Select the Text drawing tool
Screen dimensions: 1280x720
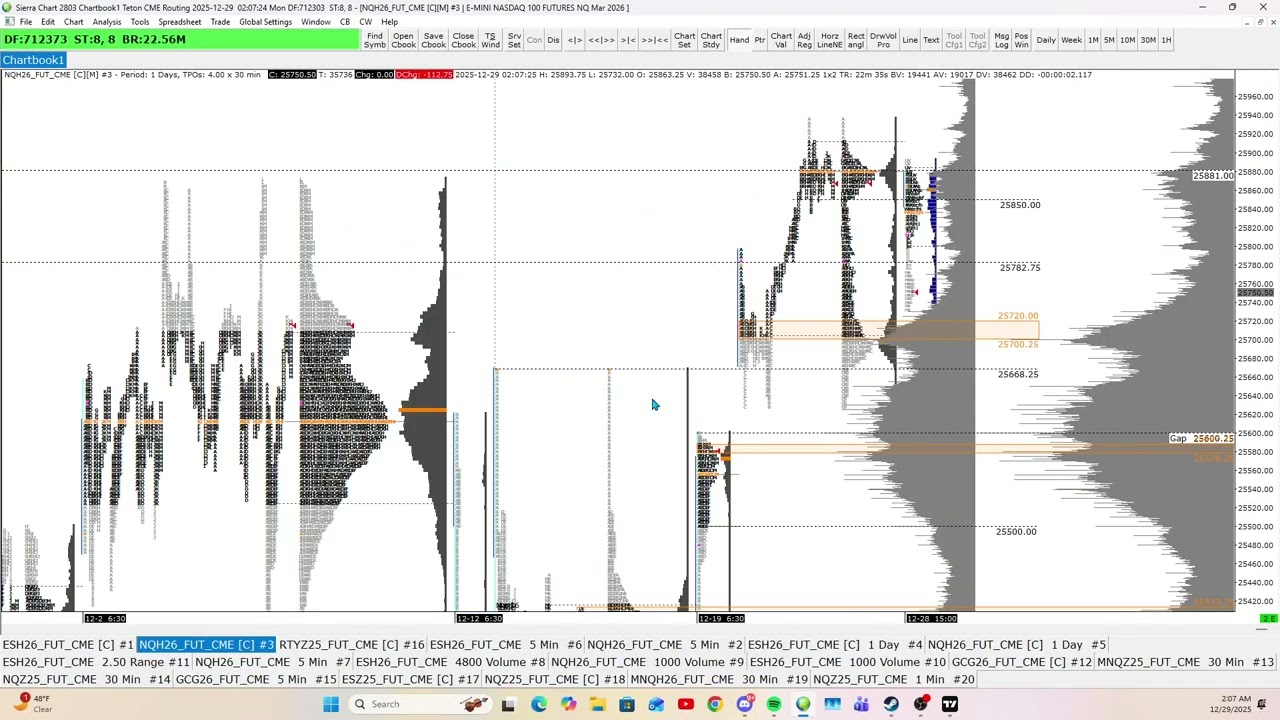click(x=931, y=40)
